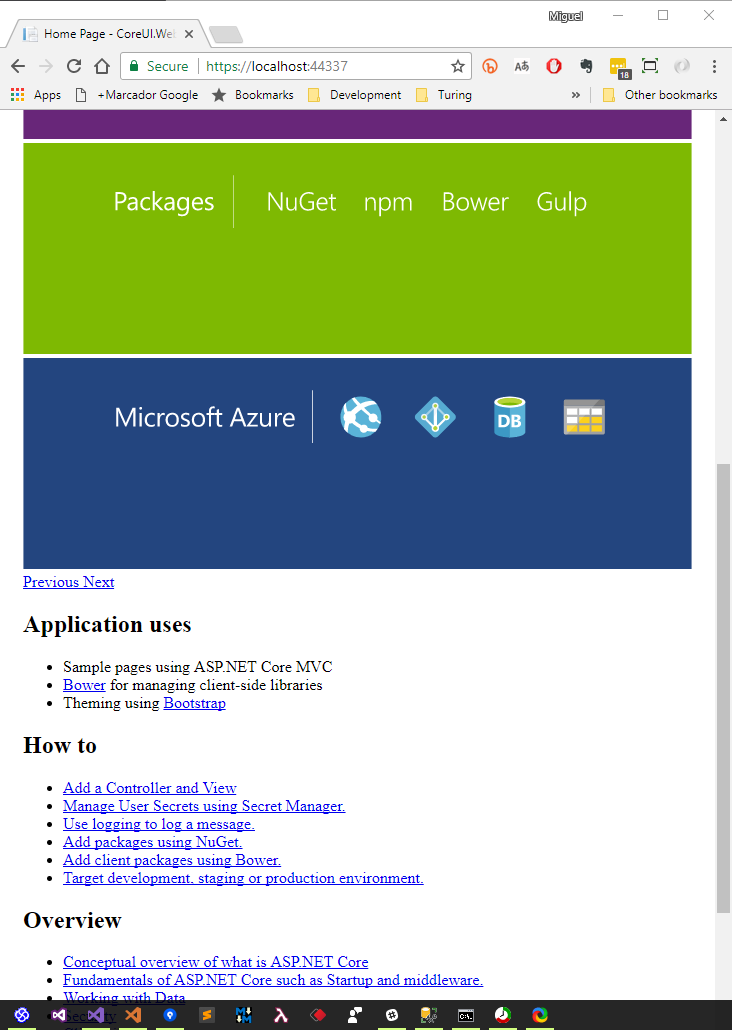This screenshot has height=1030, width=732.
Task: Open Slack from the taskbar
Action: coord(392,1016)
